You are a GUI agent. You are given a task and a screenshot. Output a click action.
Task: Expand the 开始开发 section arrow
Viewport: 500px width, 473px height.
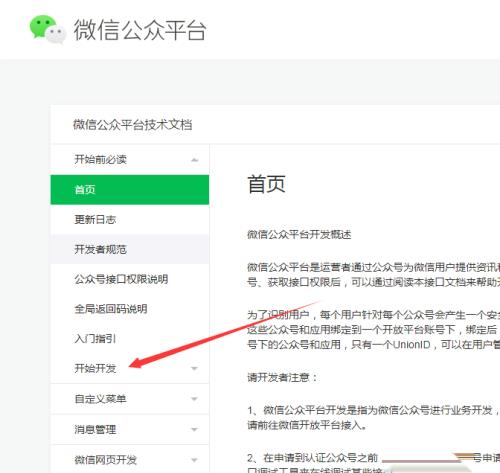pyautogui.click(x=195, y=368)
